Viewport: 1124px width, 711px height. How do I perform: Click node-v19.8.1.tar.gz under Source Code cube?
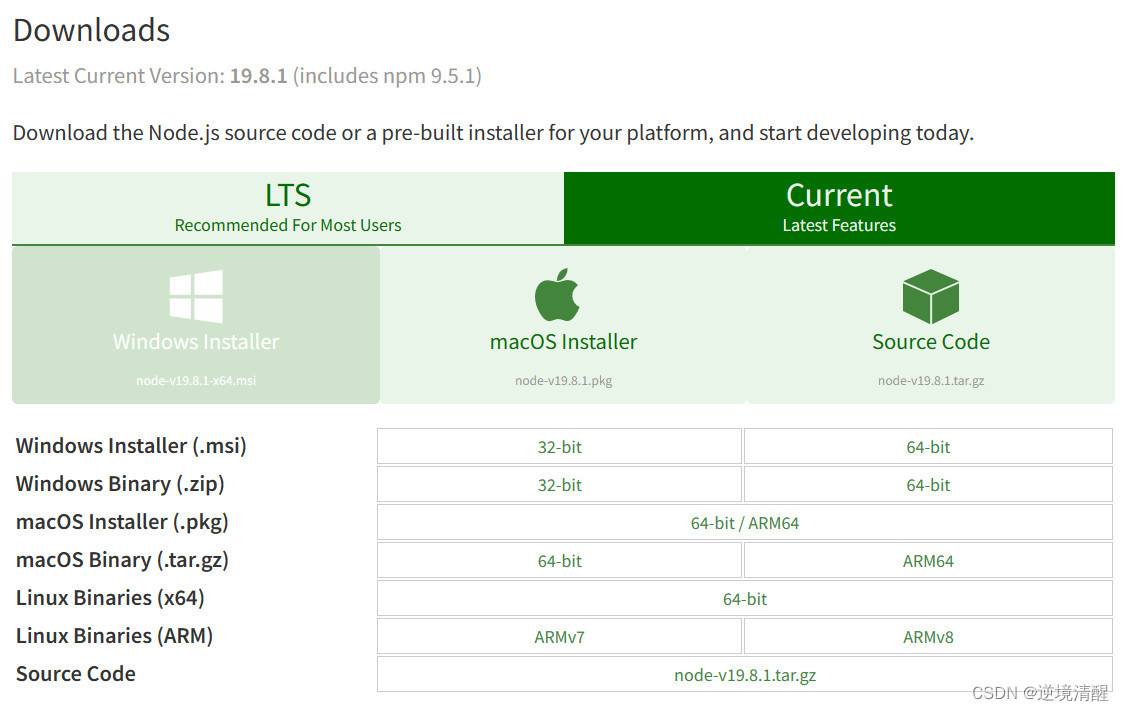[930, 381]
